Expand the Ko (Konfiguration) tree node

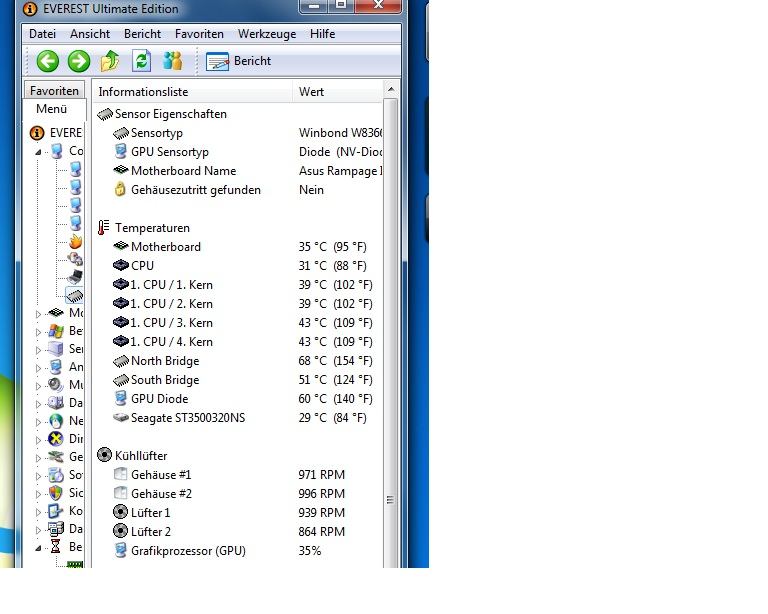(38, 512)
